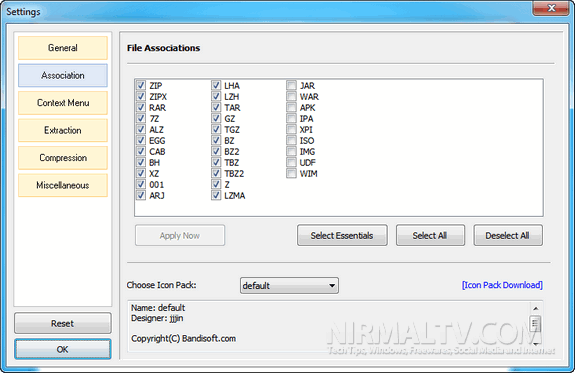Screen dimensions: 575x373
Task: Uncheck the BZ2 checkbox
Action: point(216,151)
